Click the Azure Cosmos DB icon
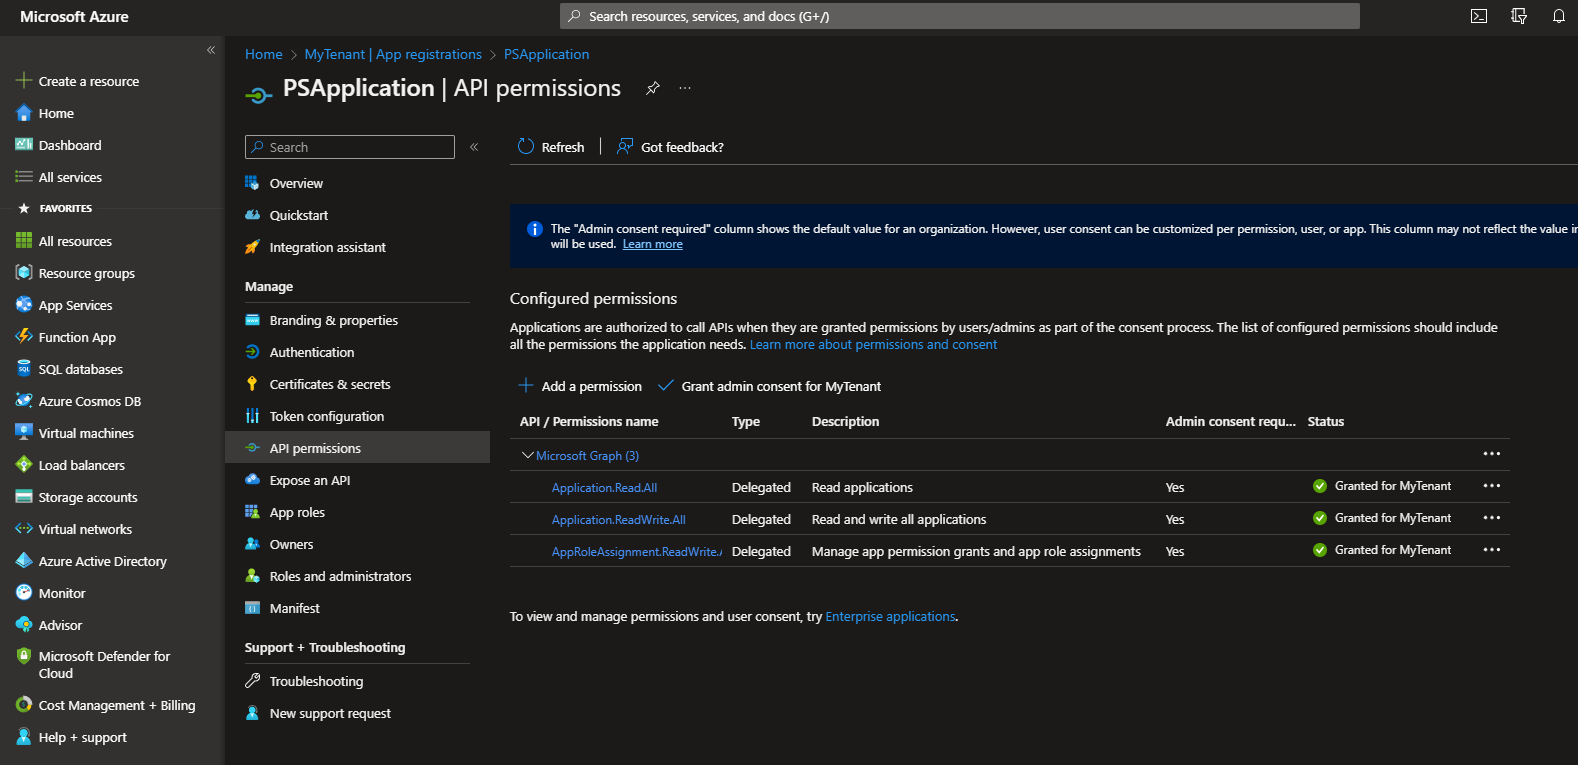Viewport: 1578px width, 765px height. pos(24,401)
